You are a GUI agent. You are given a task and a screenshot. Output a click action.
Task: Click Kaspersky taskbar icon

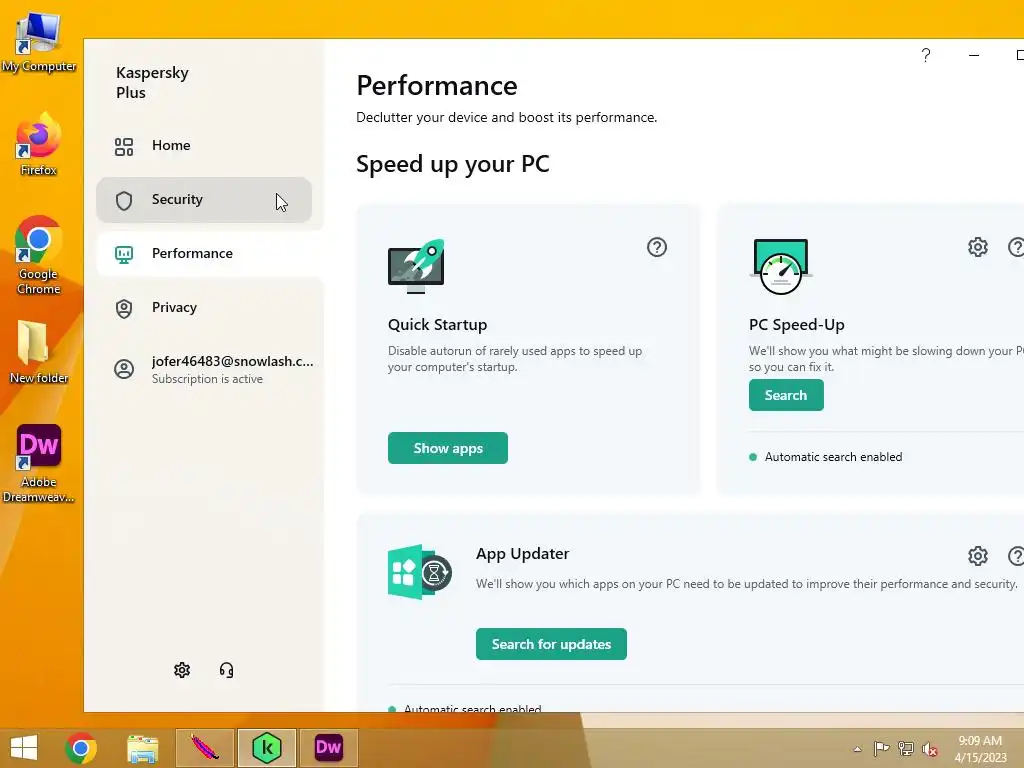[x=267, y=748]
